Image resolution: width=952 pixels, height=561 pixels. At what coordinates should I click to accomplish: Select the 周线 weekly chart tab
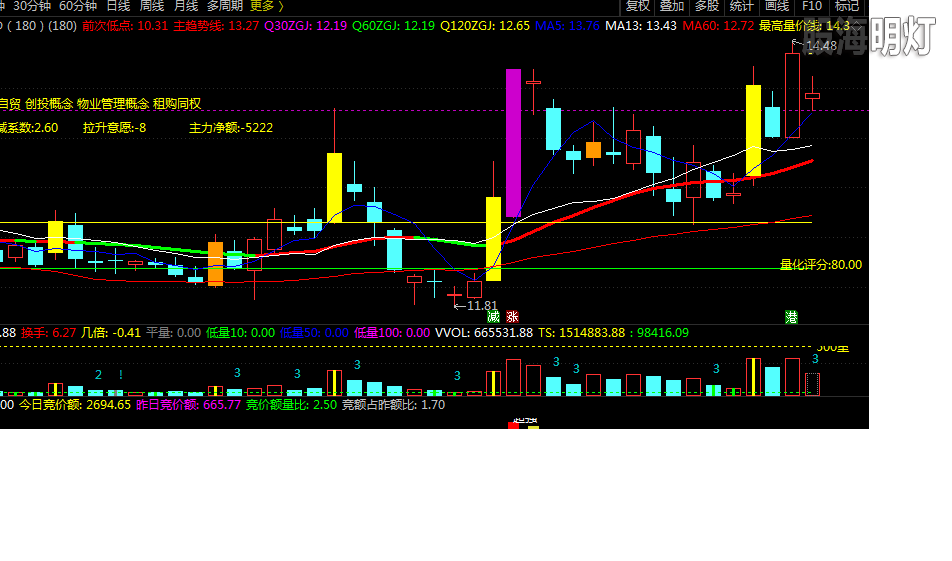click(152, 6)
